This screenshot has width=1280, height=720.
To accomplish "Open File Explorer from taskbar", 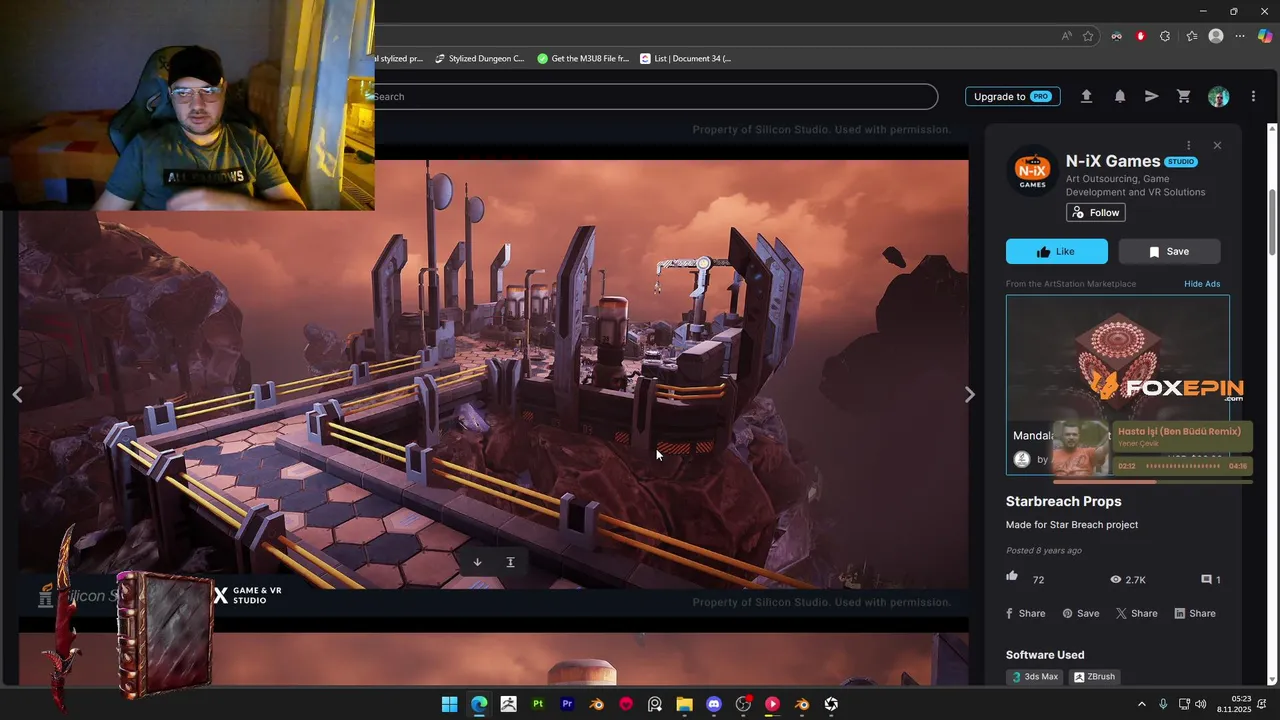I will point(684,704).
